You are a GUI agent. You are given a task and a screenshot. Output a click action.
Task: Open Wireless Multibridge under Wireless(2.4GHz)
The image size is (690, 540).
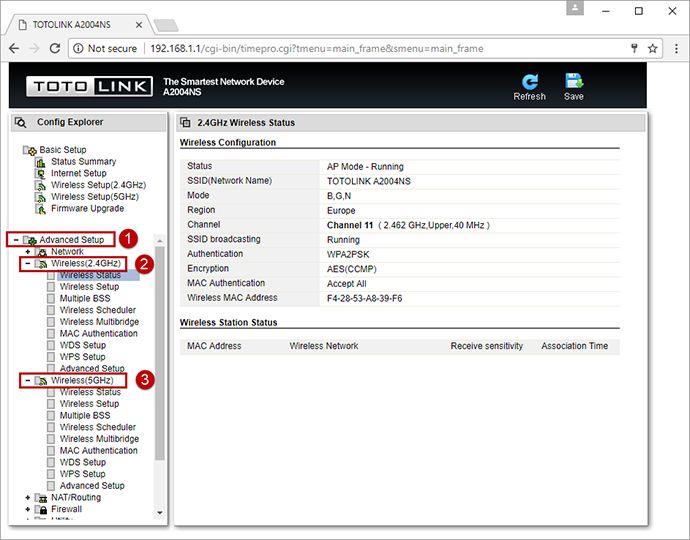pyautogui.click(x=99, y=322)
